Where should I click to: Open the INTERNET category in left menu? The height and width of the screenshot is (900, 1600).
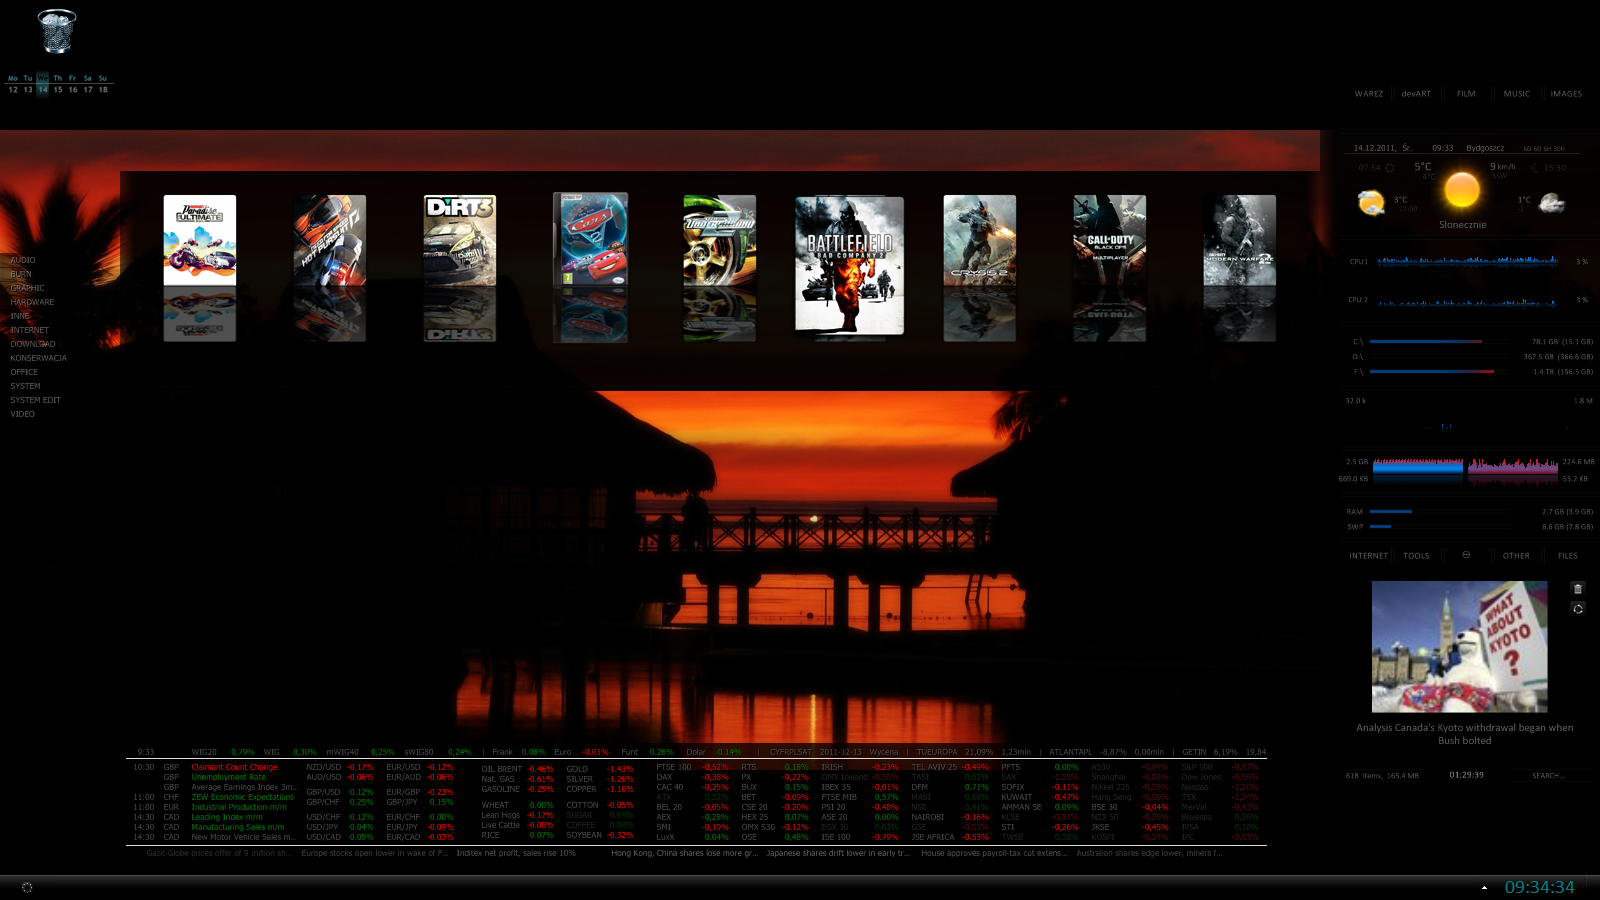[x=30, y=330]
